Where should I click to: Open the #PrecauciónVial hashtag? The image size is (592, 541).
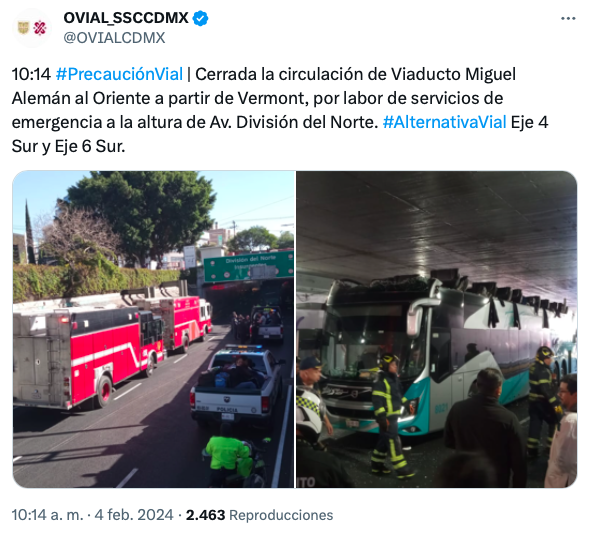point(119,74)
